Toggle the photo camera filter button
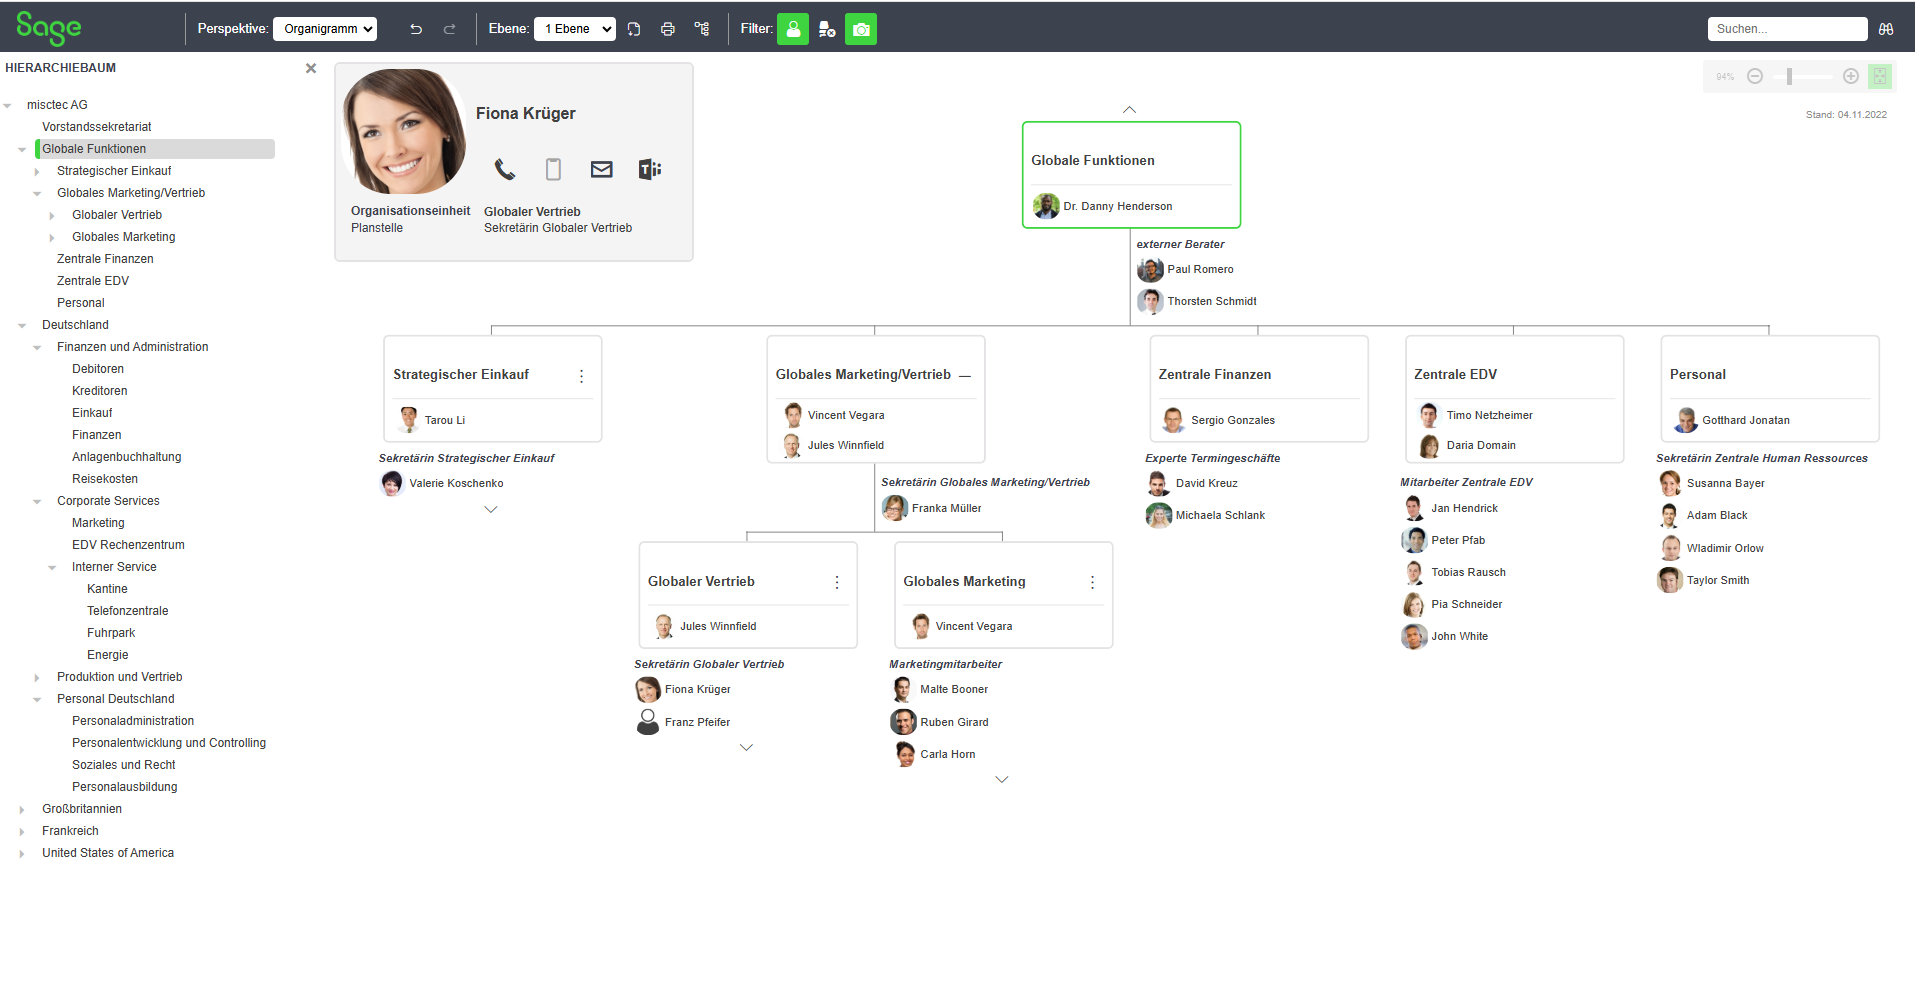Viewport: 1915px width, 994px height. 861,29
